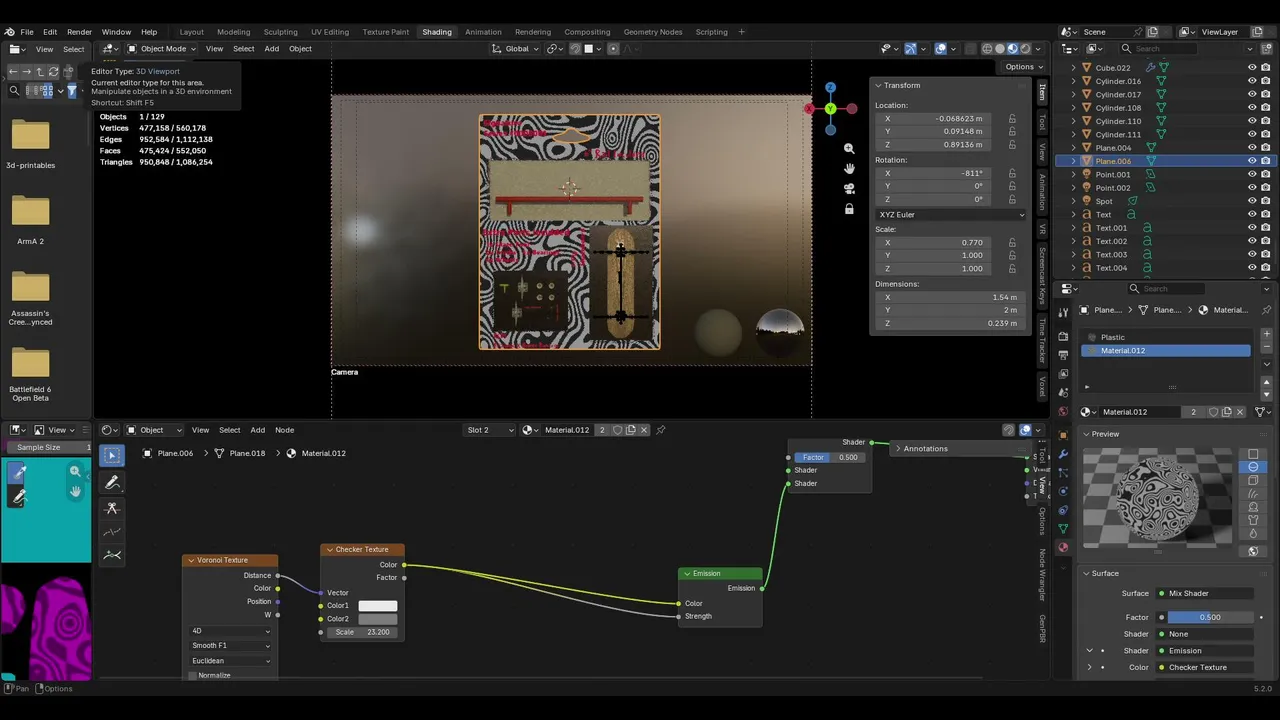1280x720 pixels.
Task: Switch to material preview shading
Action: (1012, 48)
